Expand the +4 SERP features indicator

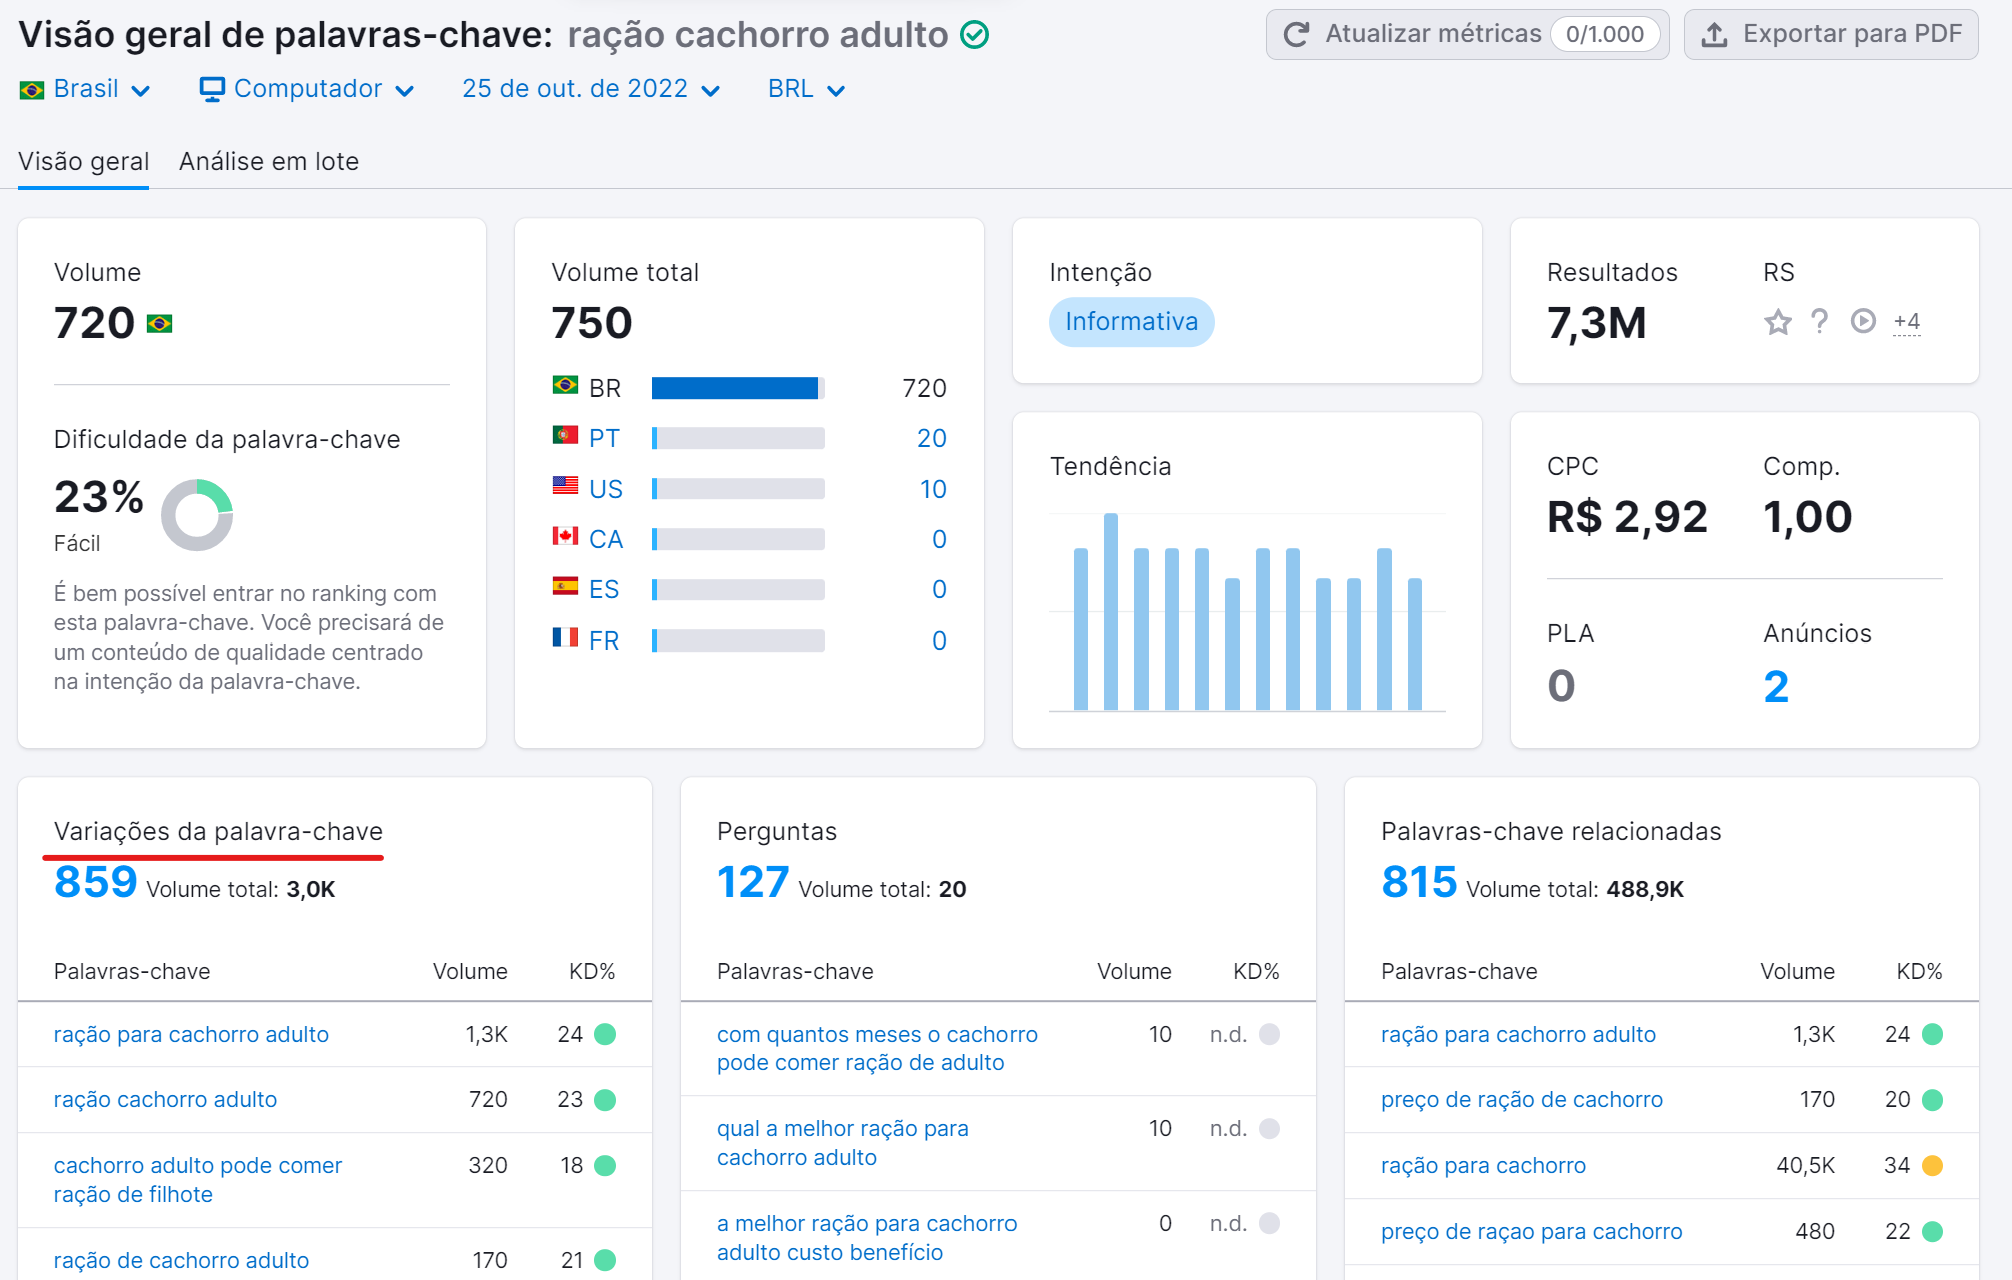[1907, 321]
